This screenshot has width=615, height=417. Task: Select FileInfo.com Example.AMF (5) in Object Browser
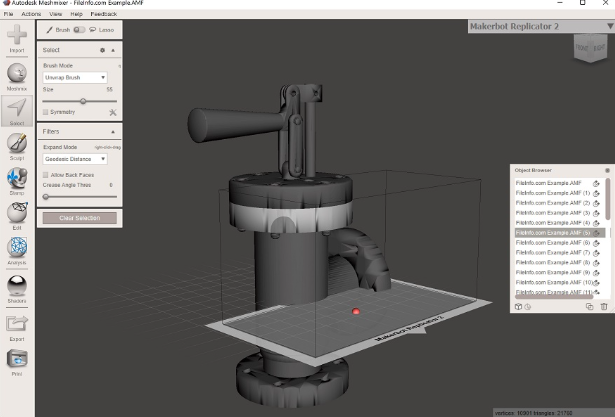(x=560, y=233)
